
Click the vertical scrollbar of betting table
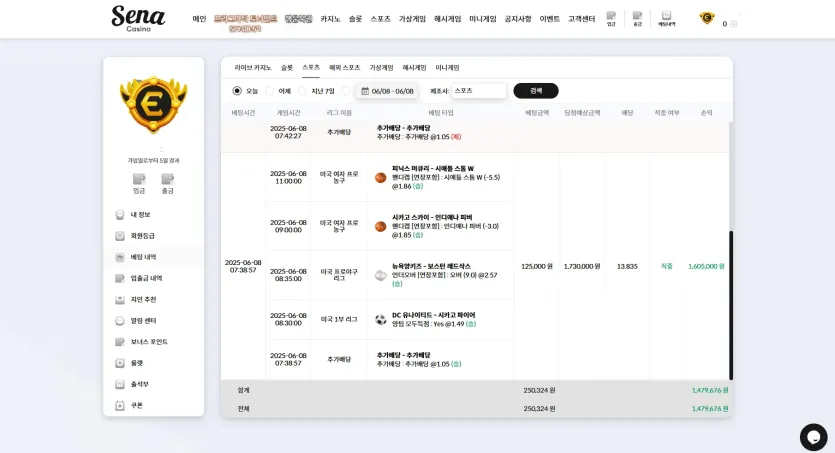coord(731,305)
